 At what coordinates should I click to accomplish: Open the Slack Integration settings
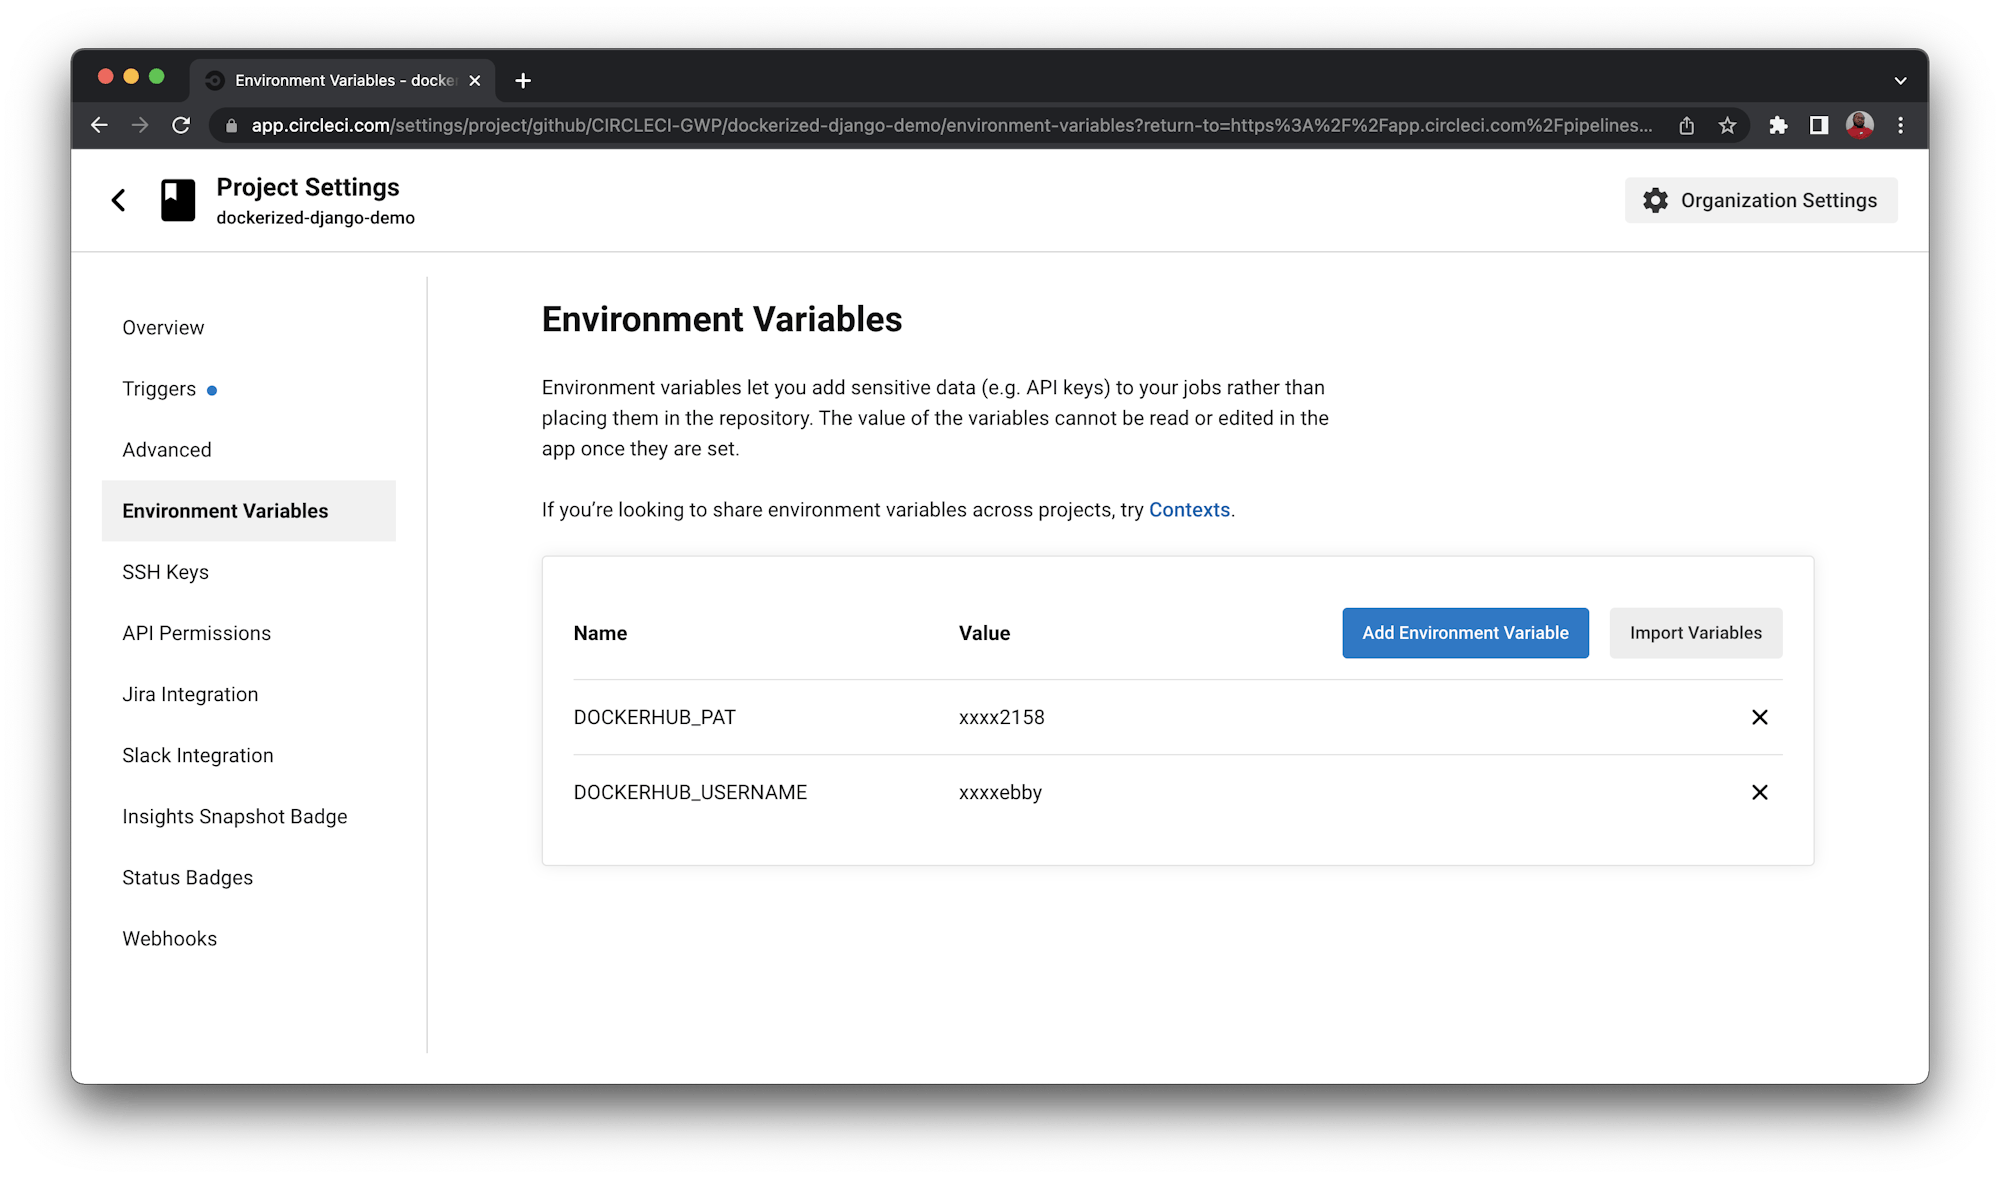(197, 755)
